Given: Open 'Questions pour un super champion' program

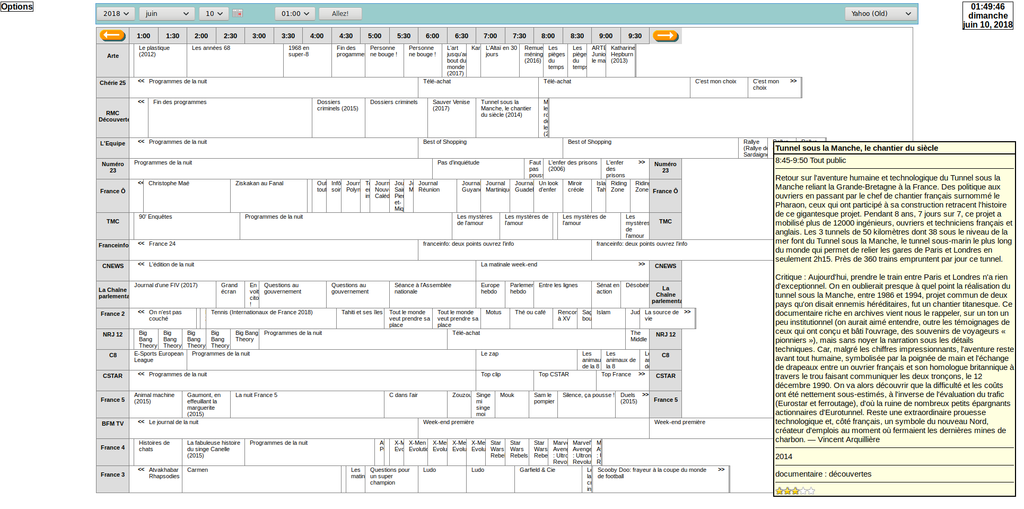Looking at the screenshot, I should point(391,479).
